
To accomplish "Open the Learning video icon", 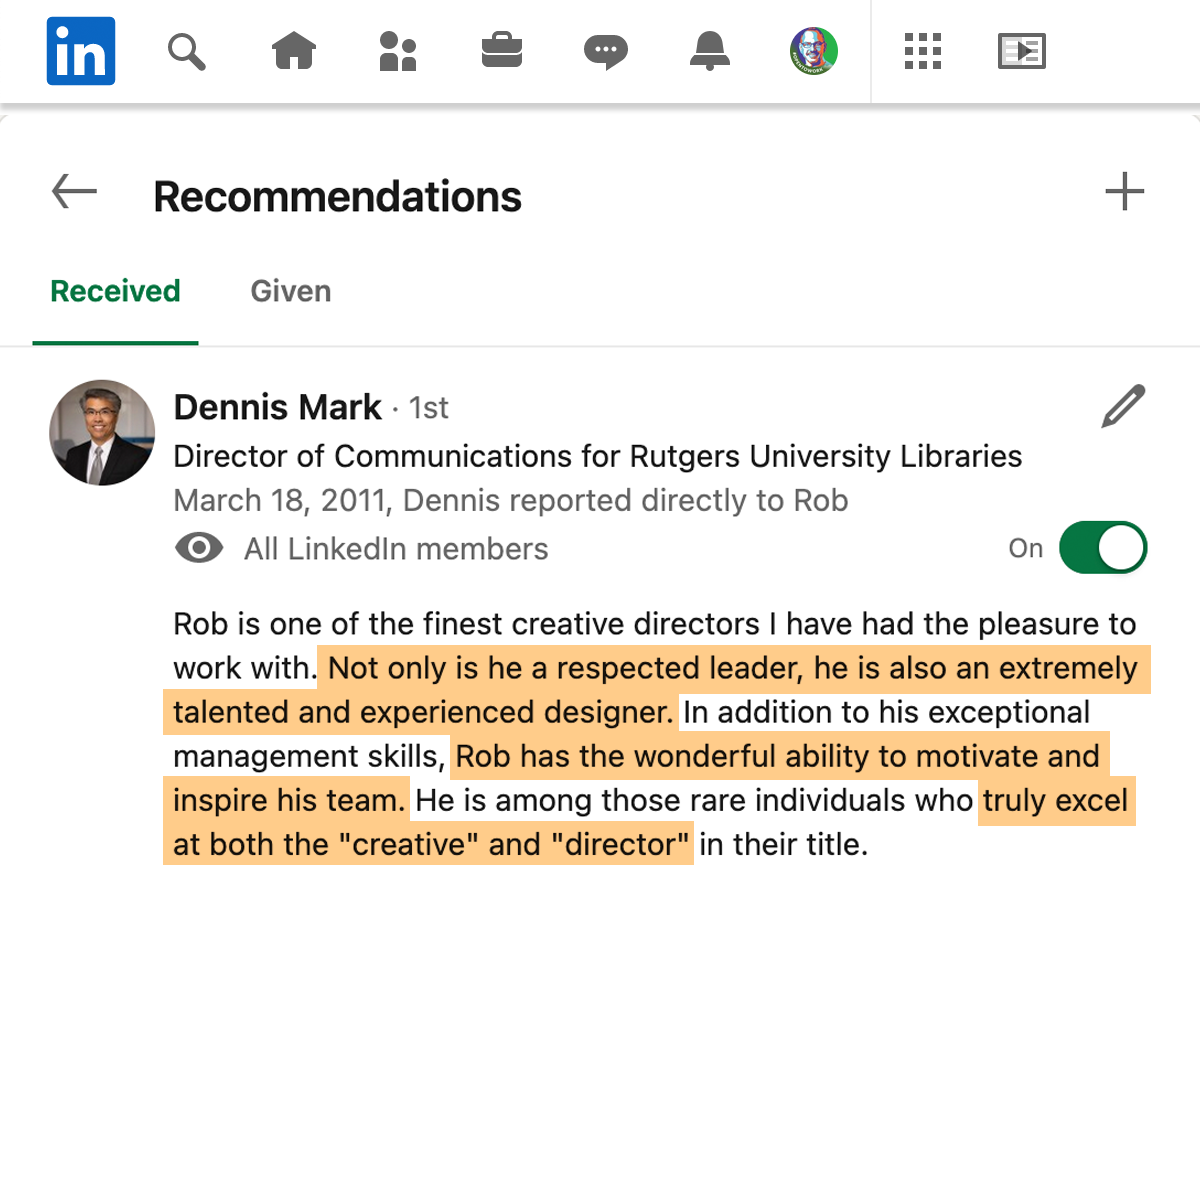I will pos(1022,51).
